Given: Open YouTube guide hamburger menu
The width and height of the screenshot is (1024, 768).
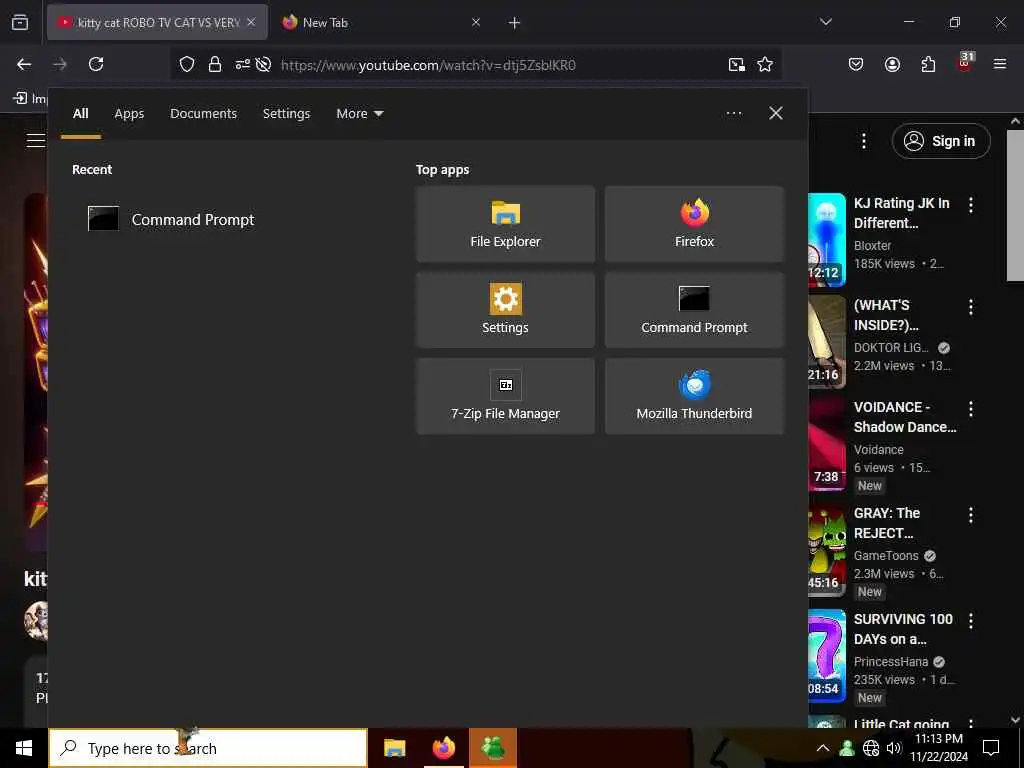Looking at the screenshot, I should (36, 140).
